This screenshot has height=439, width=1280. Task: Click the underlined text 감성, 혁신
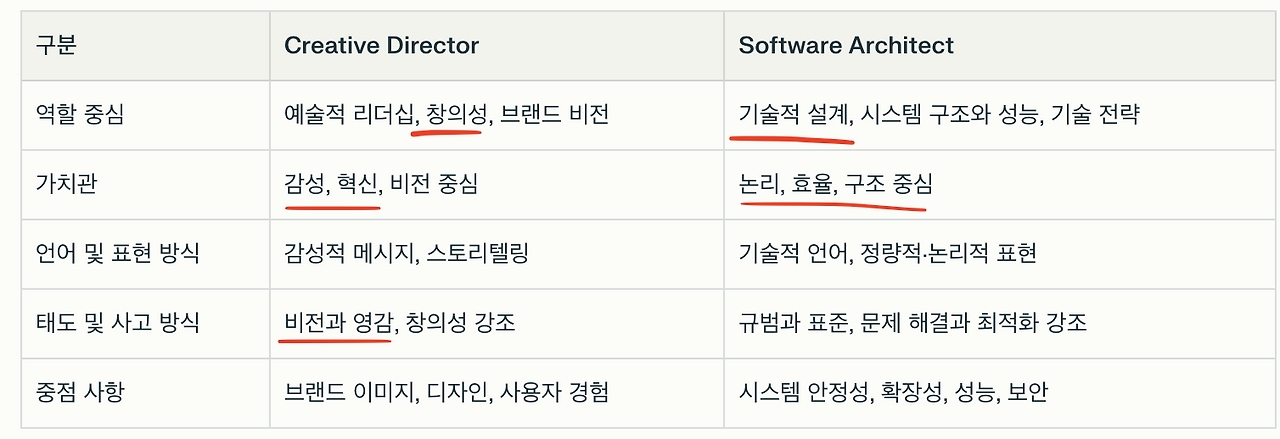(x=331, y=183)
